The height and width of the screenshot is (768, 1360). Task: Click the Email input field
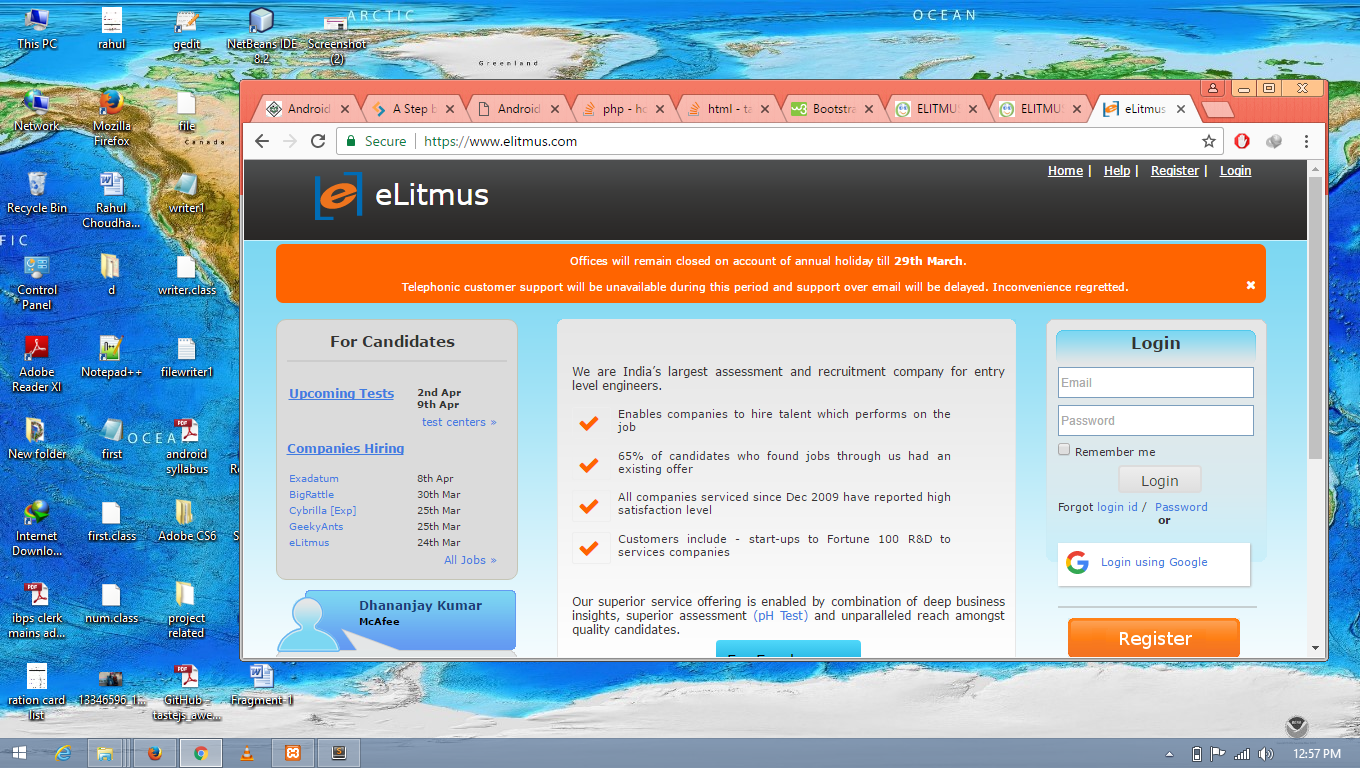point(1155,382)
